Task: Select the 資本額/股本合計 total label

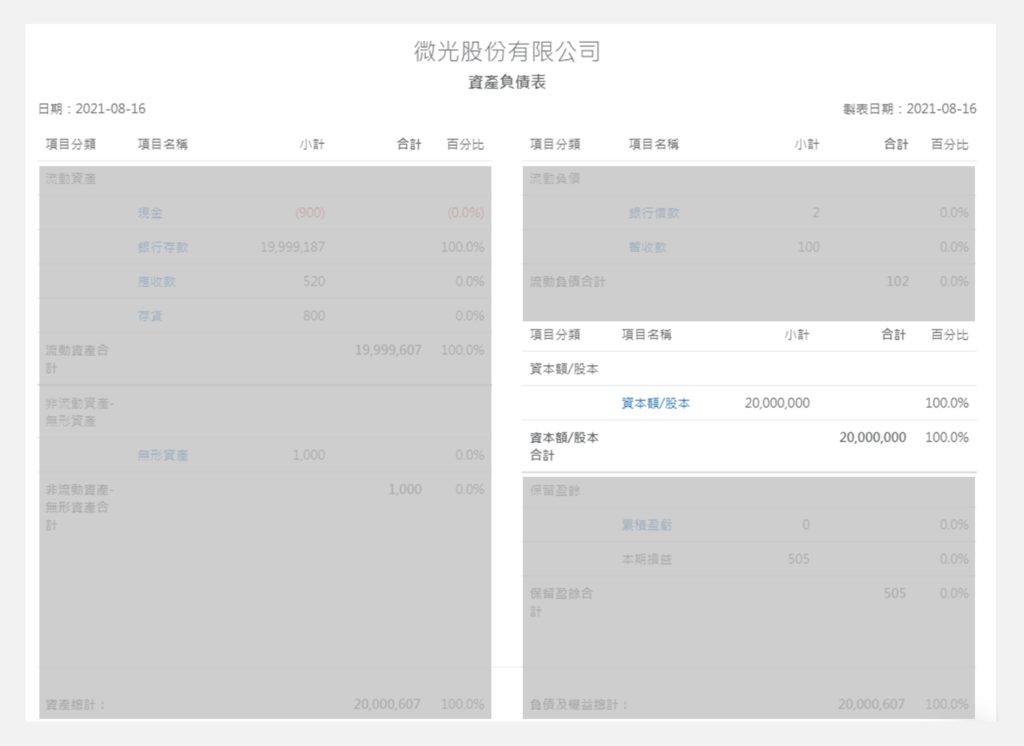Action: (564, 446)
